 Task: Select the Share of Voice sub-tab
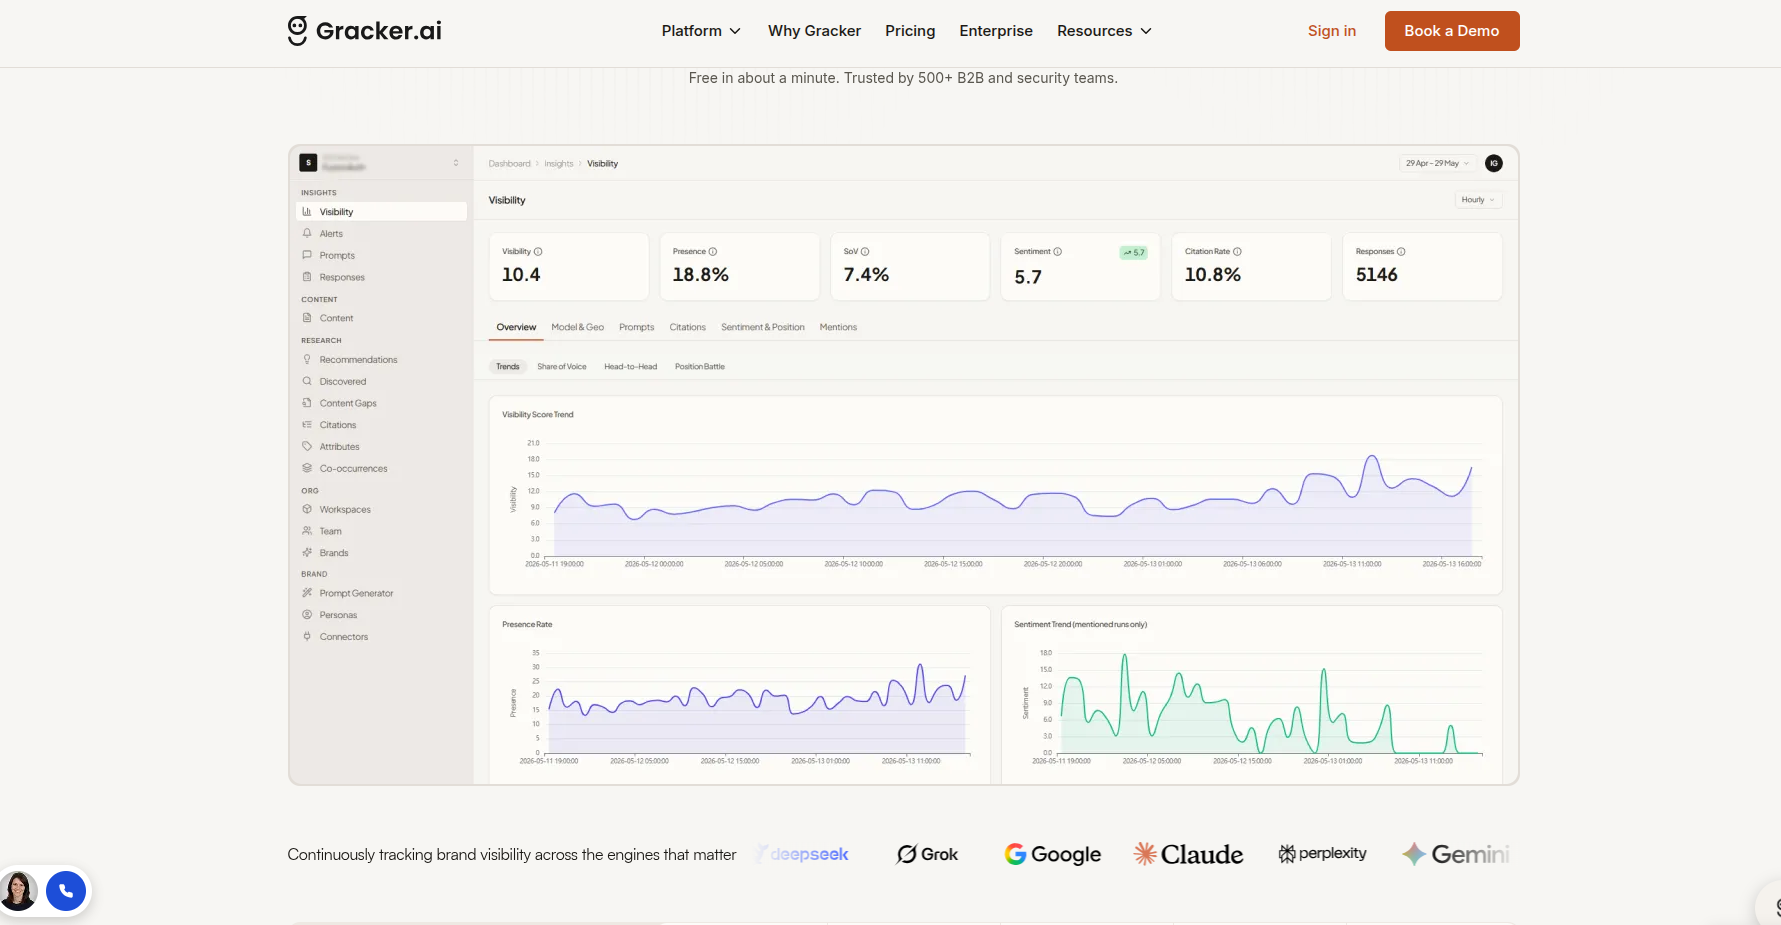tap(562, 367)
